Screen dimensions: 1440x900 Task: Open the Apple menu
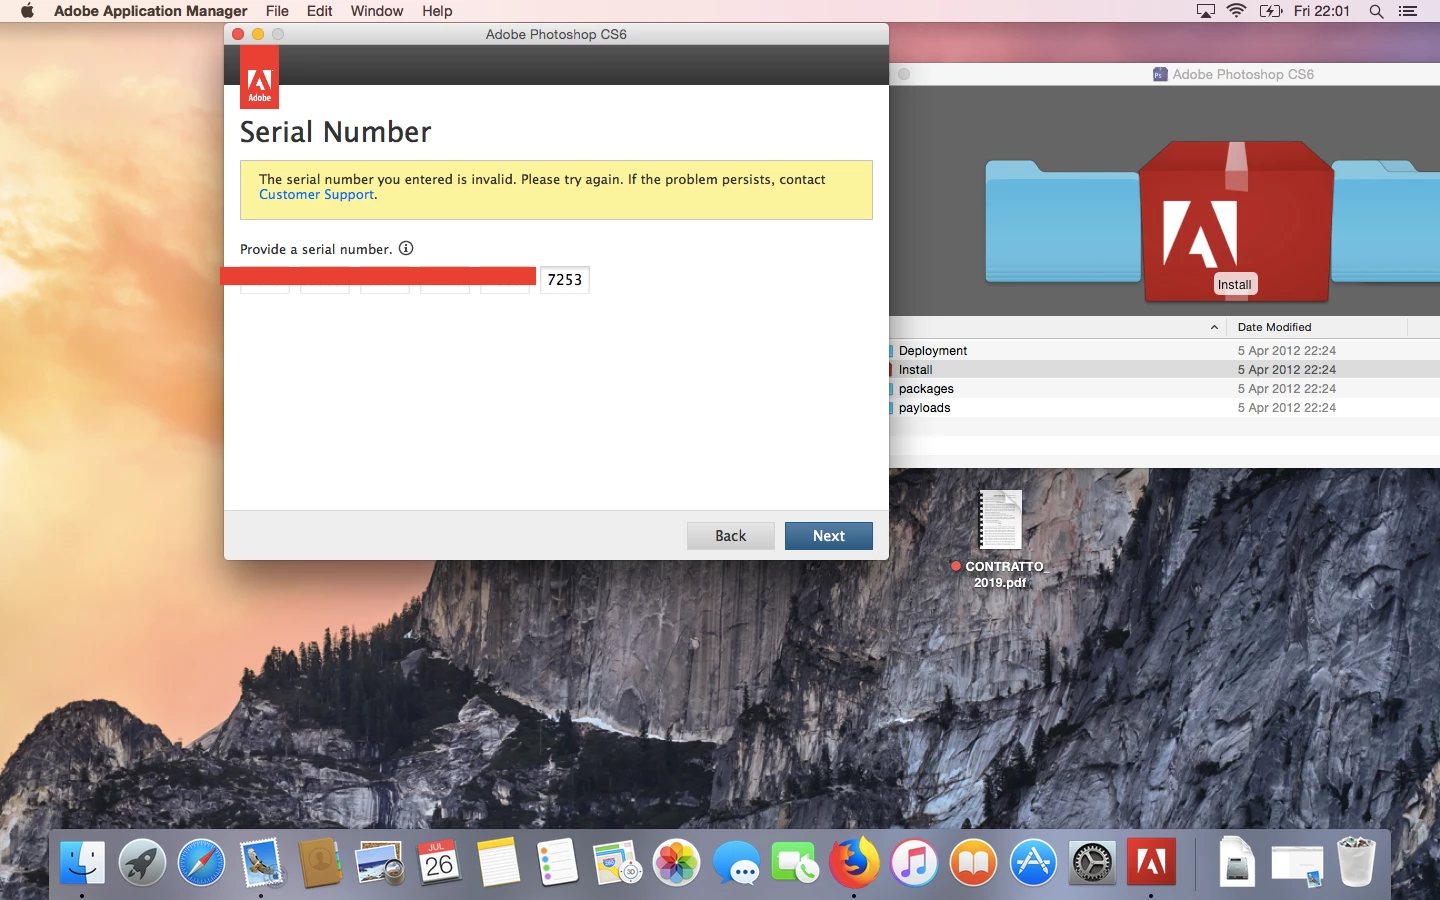(27, 11)
